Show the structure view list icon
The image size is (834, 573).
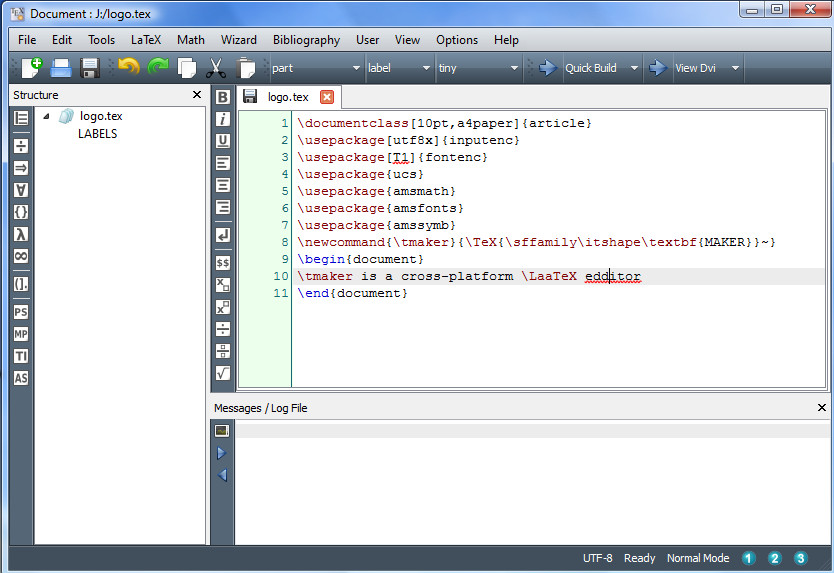(21, 118)
